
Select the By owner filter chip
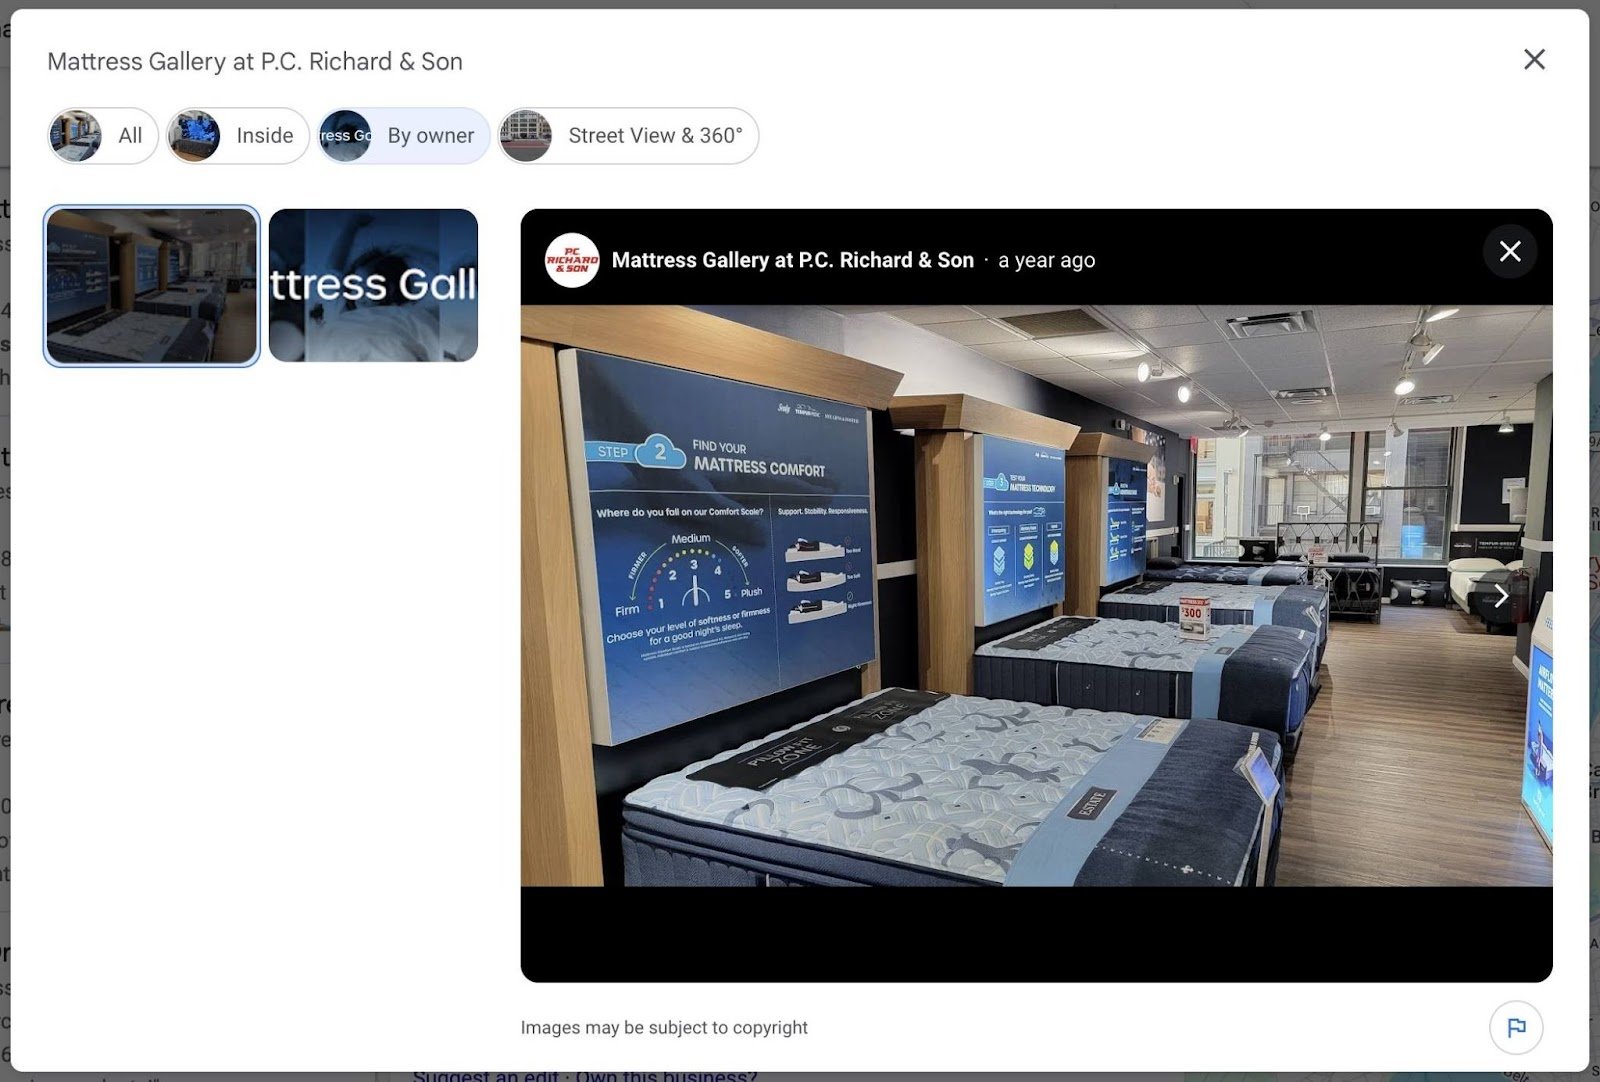pyautogui.click(x=431, y=135)
